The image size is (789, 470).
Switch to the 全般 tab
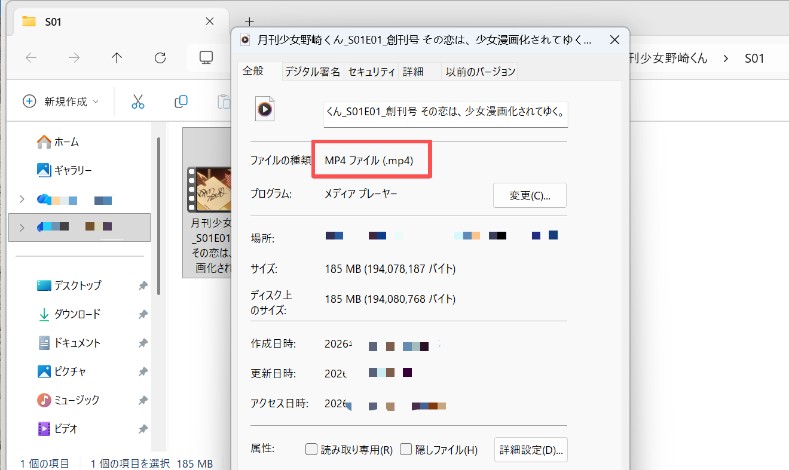(x=253, y=71)
